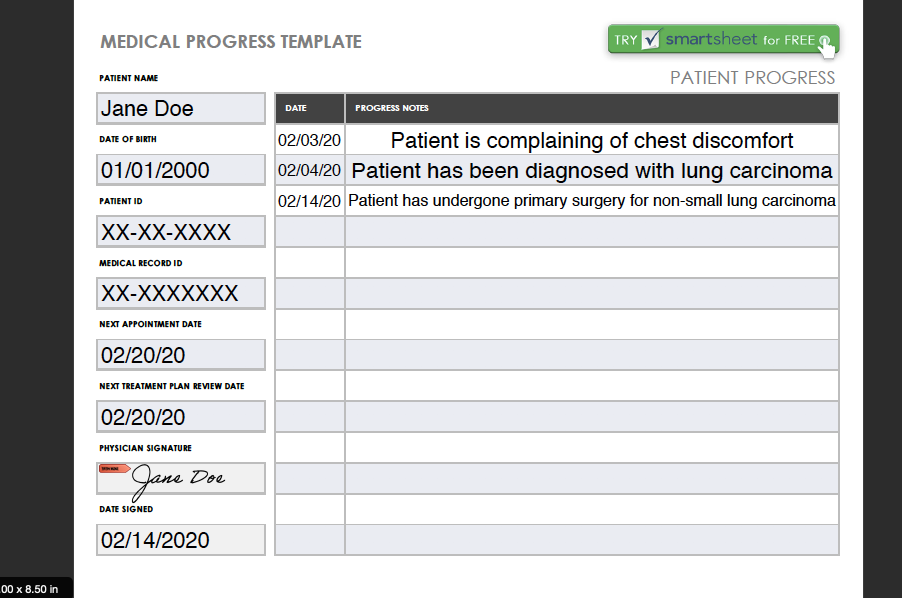Image resolution: width=902 pixels, height=598 pixels.
Task: Click the first empty date cell
Action: coord(309,232)
